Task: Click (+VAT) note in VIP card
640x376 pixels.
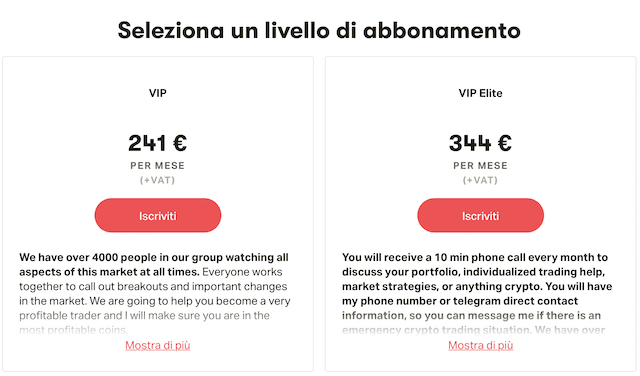Action: point(158,180)
